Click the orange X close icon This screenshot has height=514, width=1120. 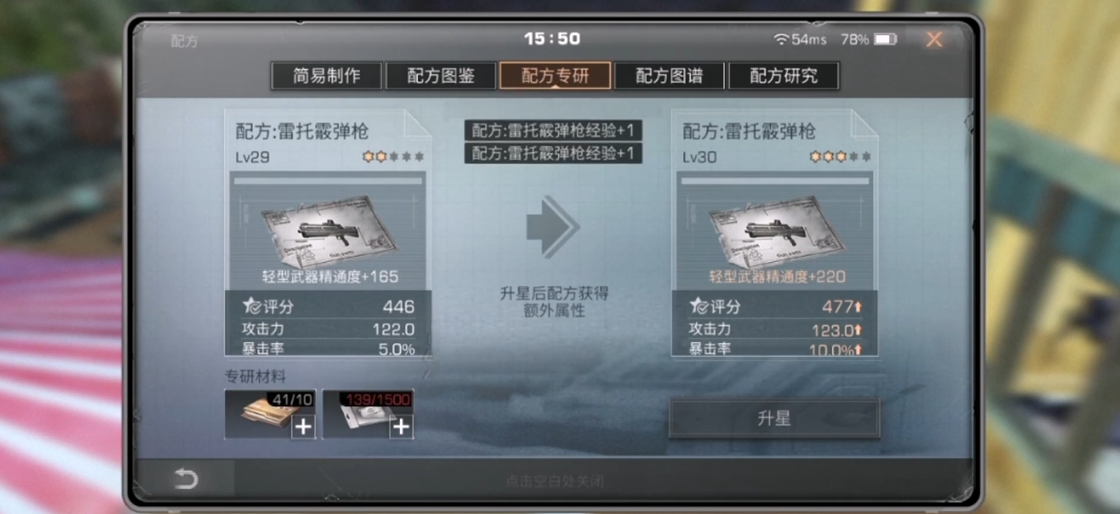934,40
